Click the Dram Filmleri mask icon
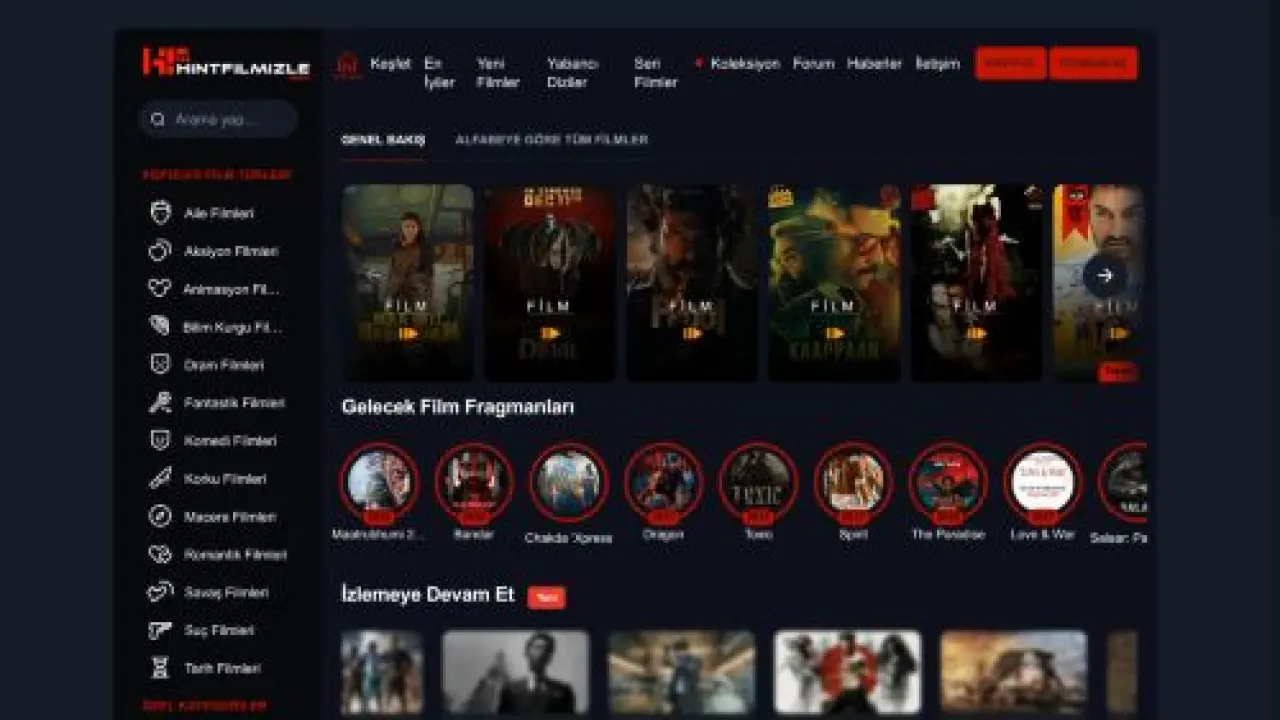Screen dimensions: 1280x720 160,364
